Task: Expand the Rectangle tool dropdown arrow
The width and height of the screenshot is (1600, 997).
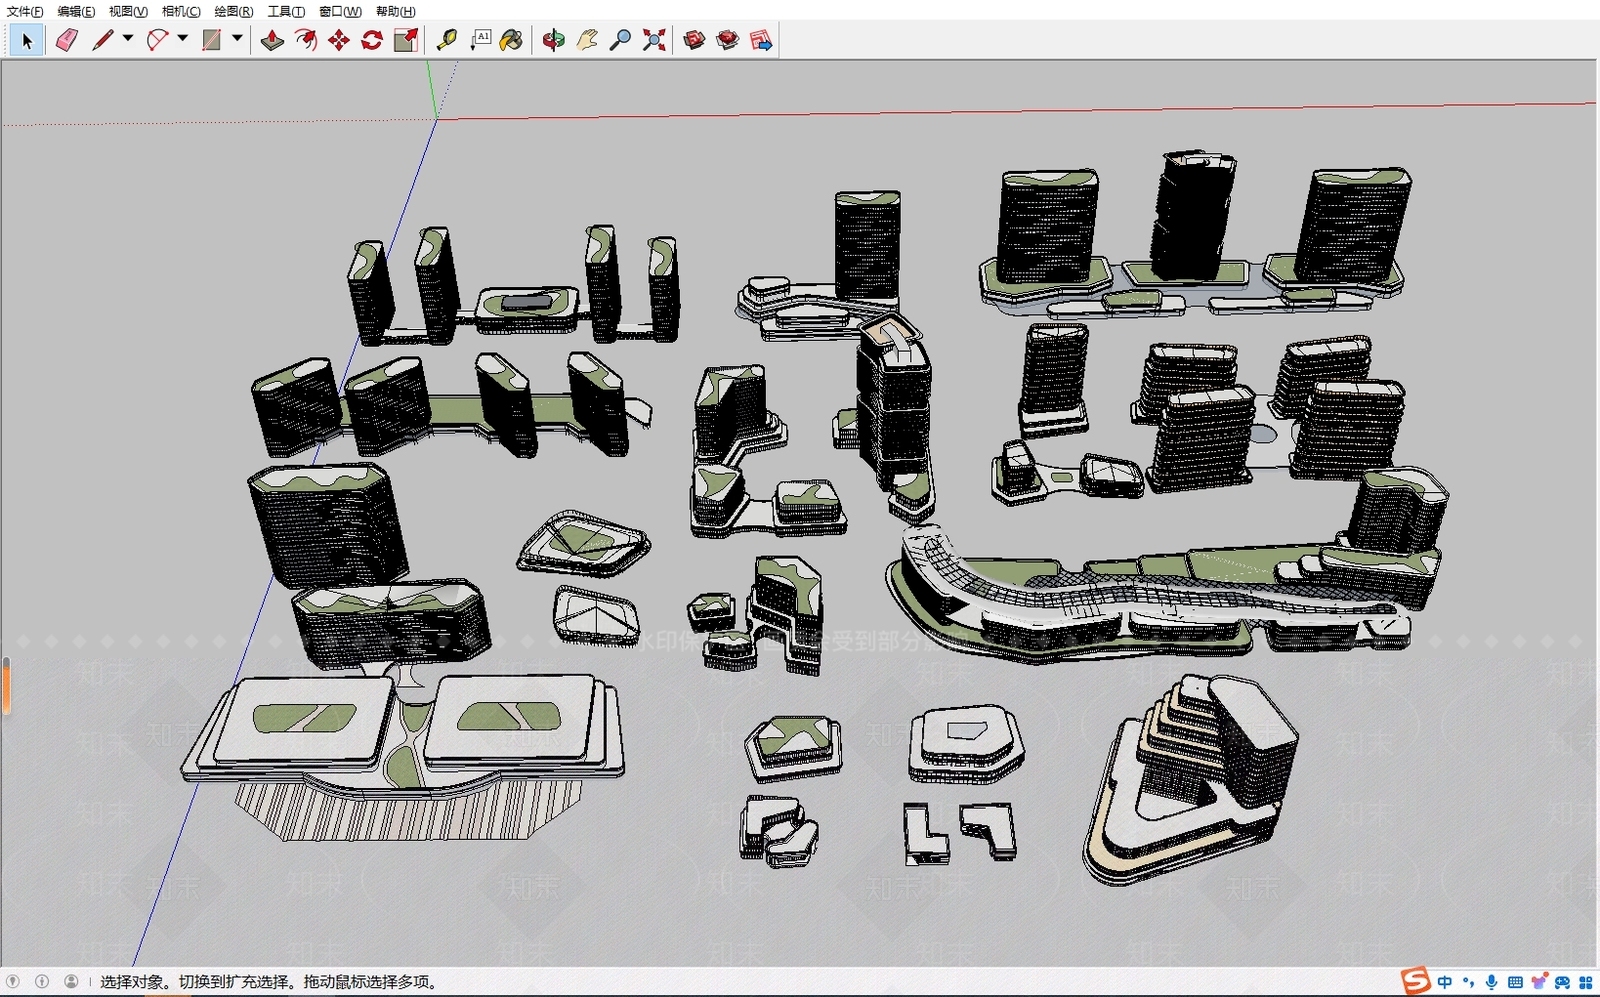Action: pos(237,39)
